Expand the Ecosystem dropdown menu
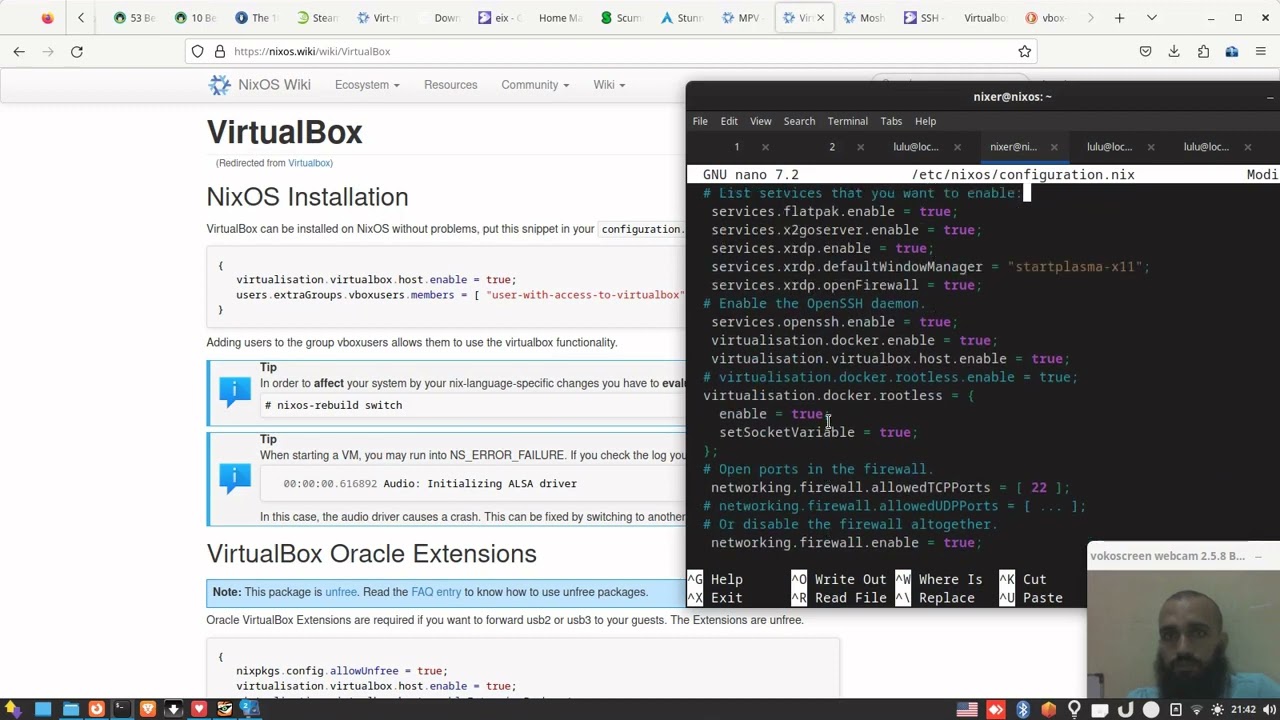Image resolution: width=1280 pixels, height=720 pixels. pyautogui.click(x=367, y=85)
